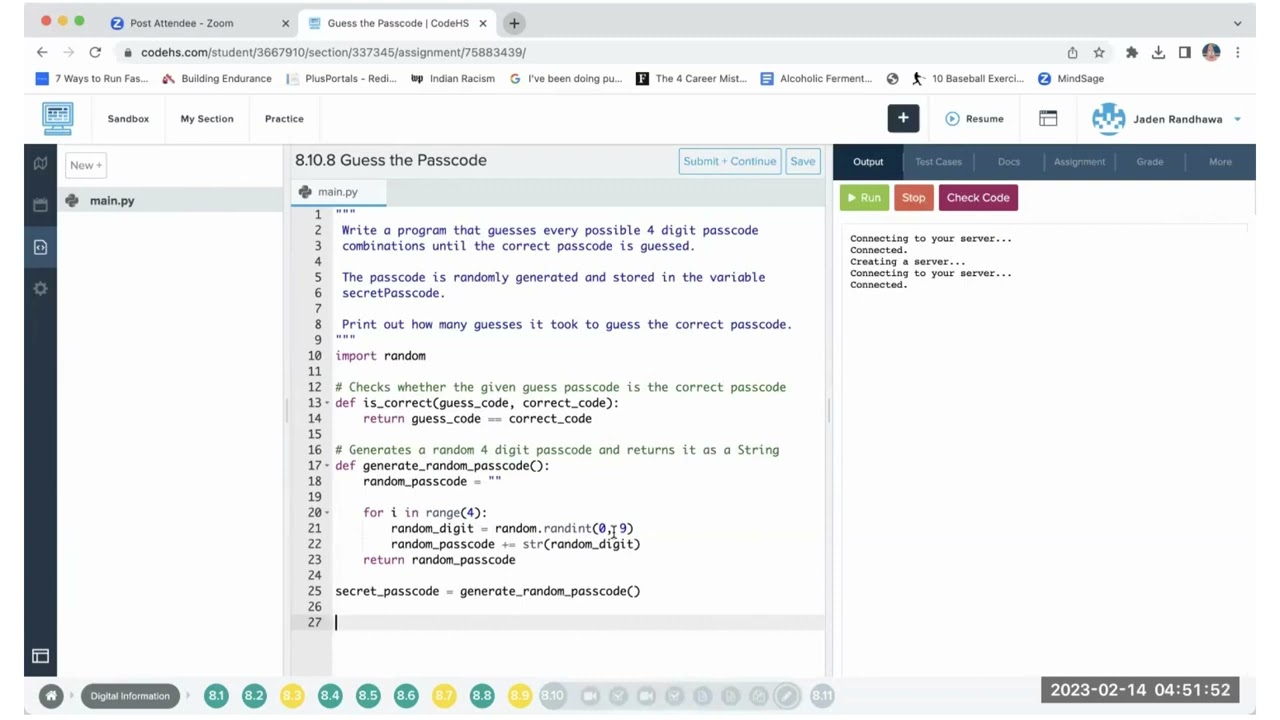Go to lesson 8.3 yellow bubble
This screenshot has height=720, width=1280.
[292, 695]
